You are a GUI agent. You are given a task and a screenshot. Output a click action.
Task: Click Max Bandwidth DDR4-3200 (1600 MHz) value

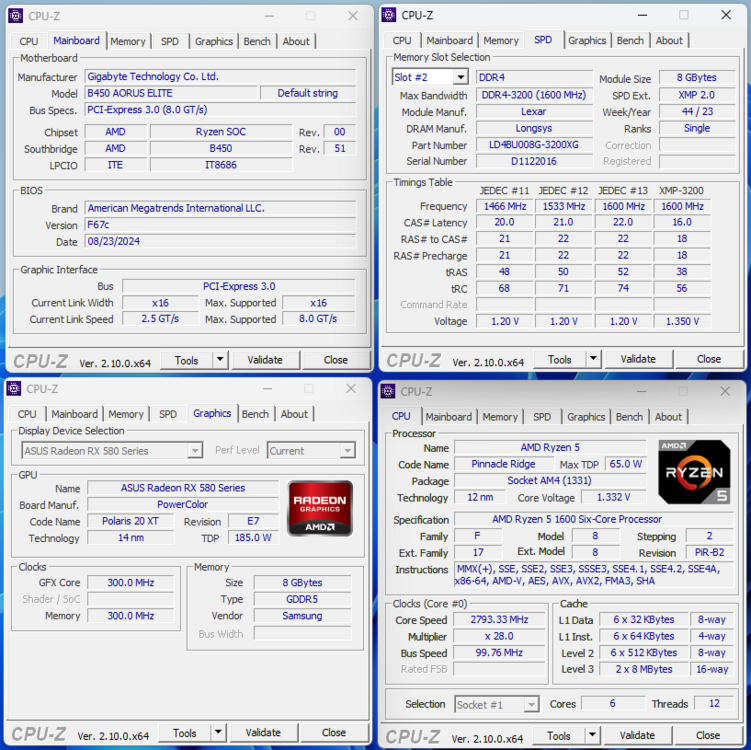pyautogui.click(x=534, y=95)
